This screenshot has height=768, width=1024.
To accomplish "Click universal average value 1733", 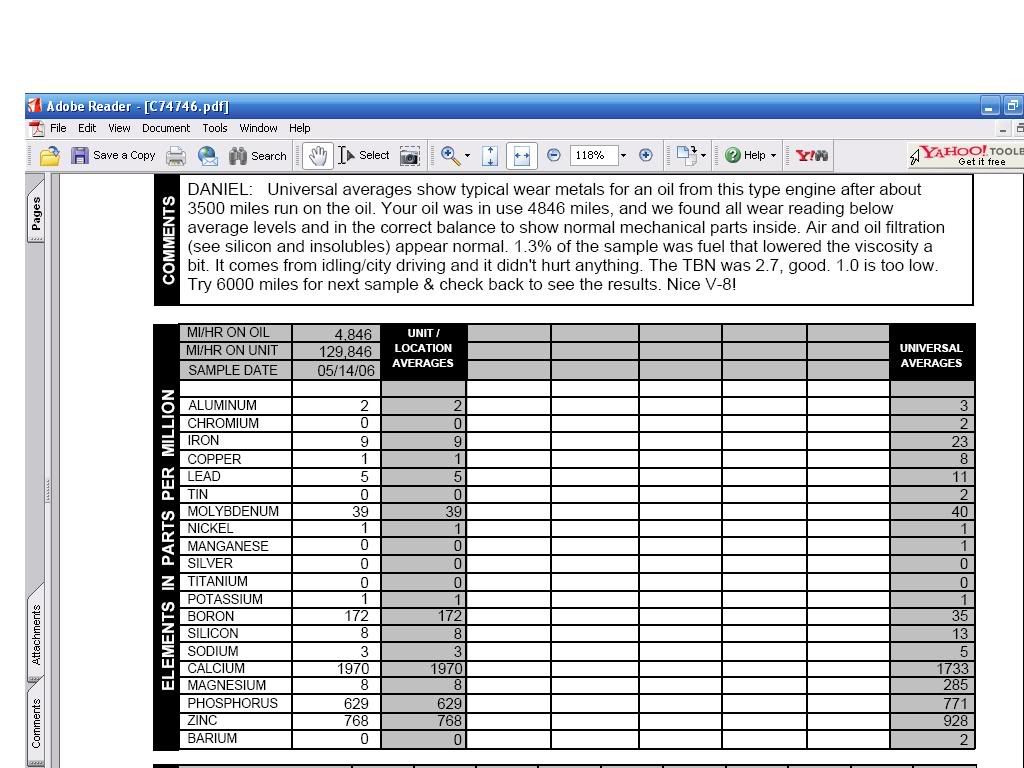I will pyautogui.click(x=952, y=669).
